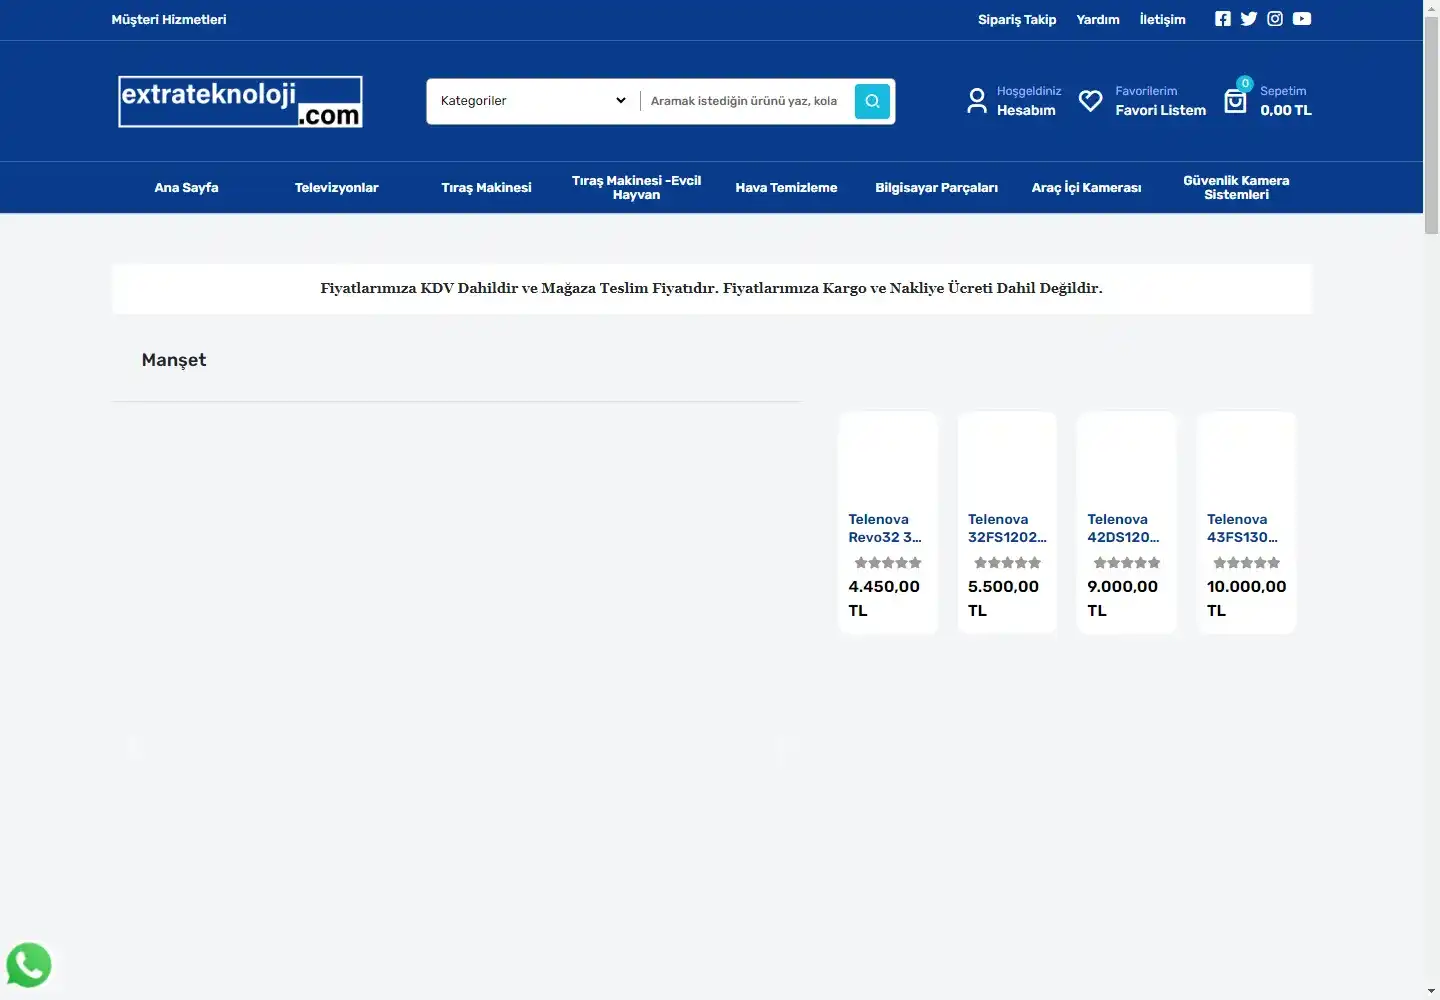The width and height of the screenshot is (1440, 1000).
Task: Click Yardım link
Action: (x=1098, y=20)
